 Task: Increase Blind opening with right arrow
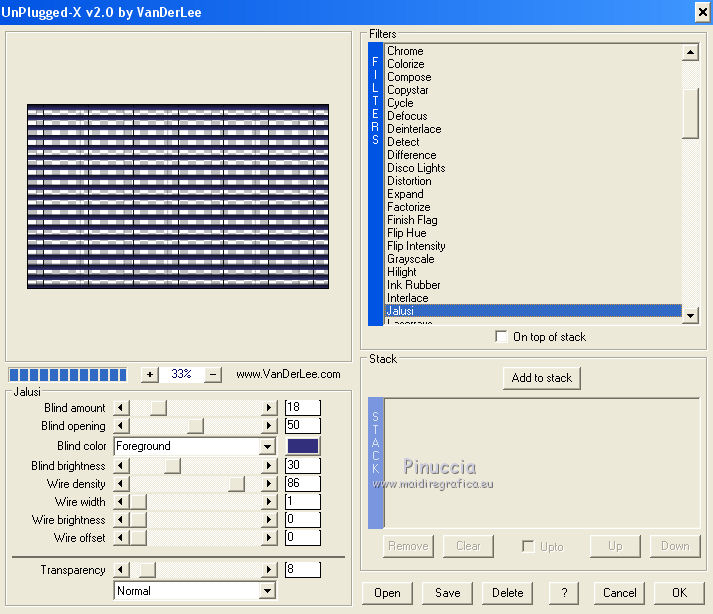(x=269, y=426)
